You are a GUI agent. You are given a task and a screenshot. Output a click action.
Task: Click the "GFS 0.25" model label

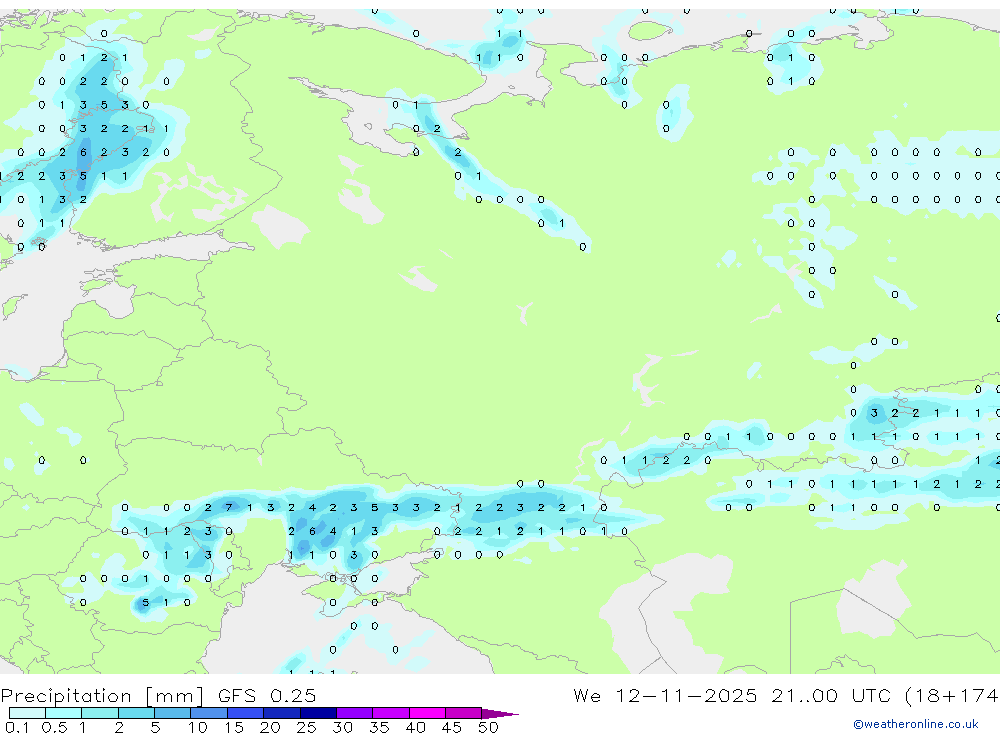[267, 695]
